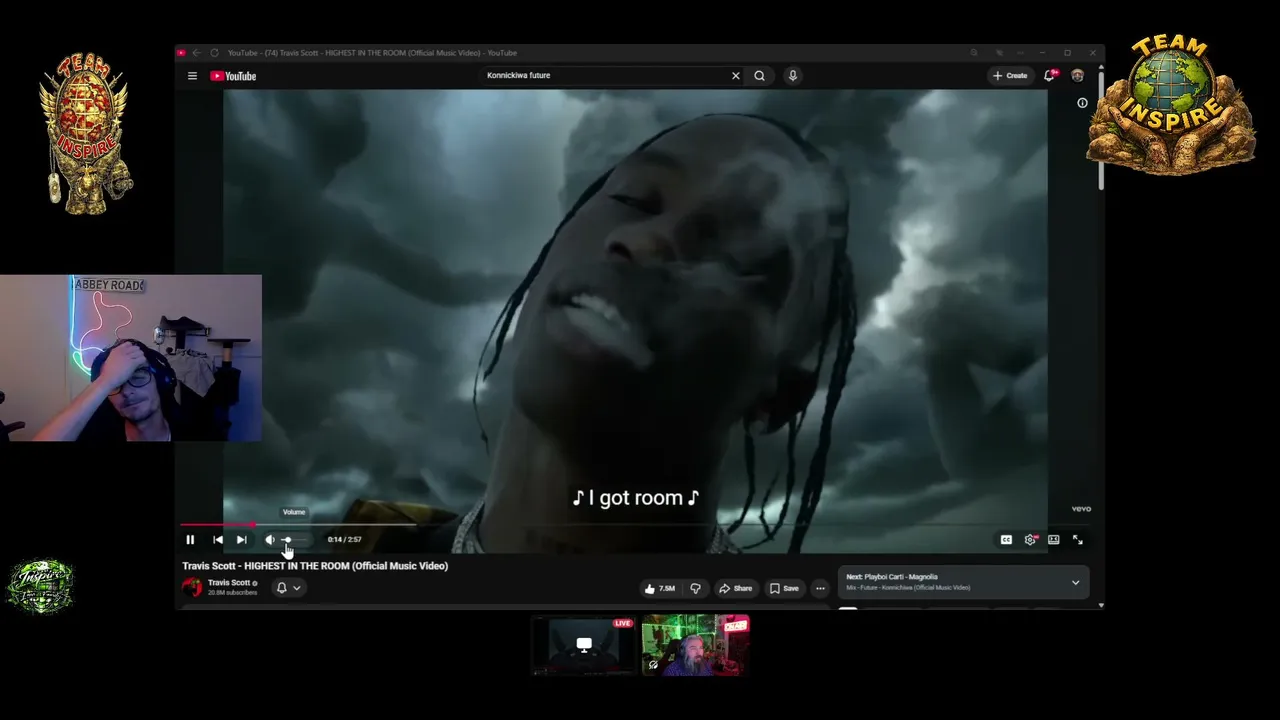1280x720 pixels.
Task: Switch to theater mode
Action: (x=1054, y=540)
